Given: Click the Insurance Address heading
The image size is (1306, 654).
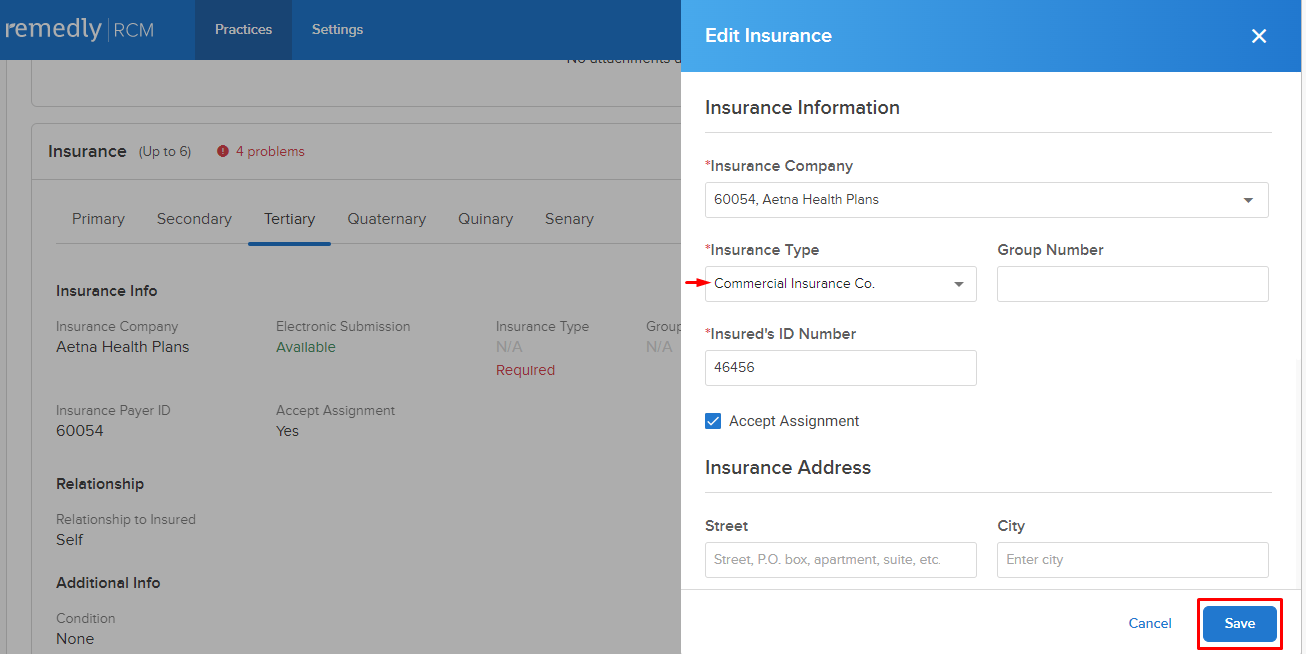Looking at the screenshot, I should coord(788,468).
